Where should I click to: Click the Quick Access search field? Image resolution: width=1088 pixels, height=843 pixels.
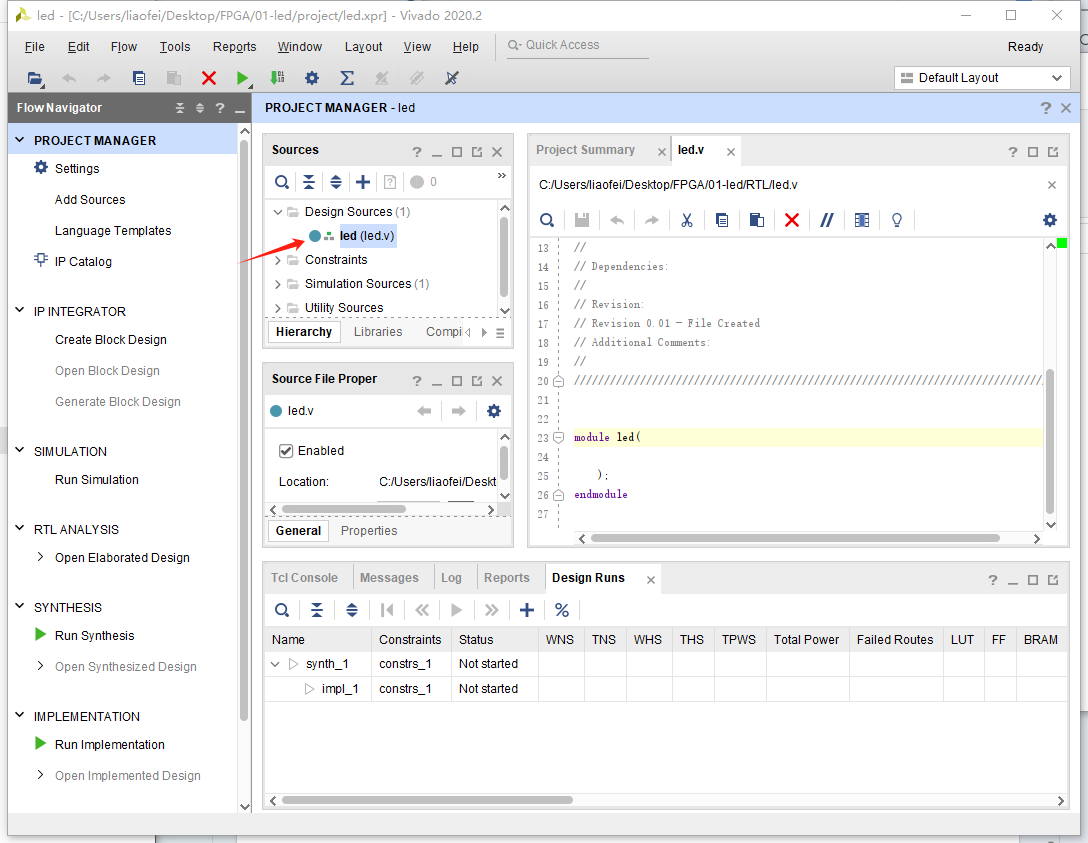[577, 45]
